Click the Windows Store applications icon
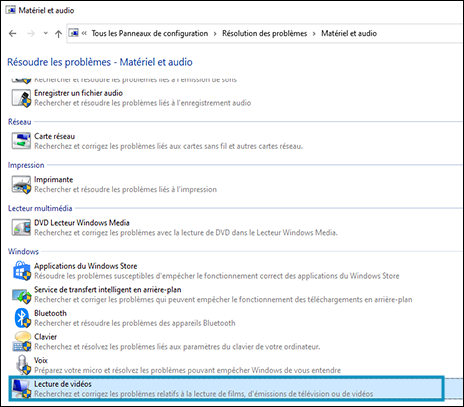 (22, 271)
